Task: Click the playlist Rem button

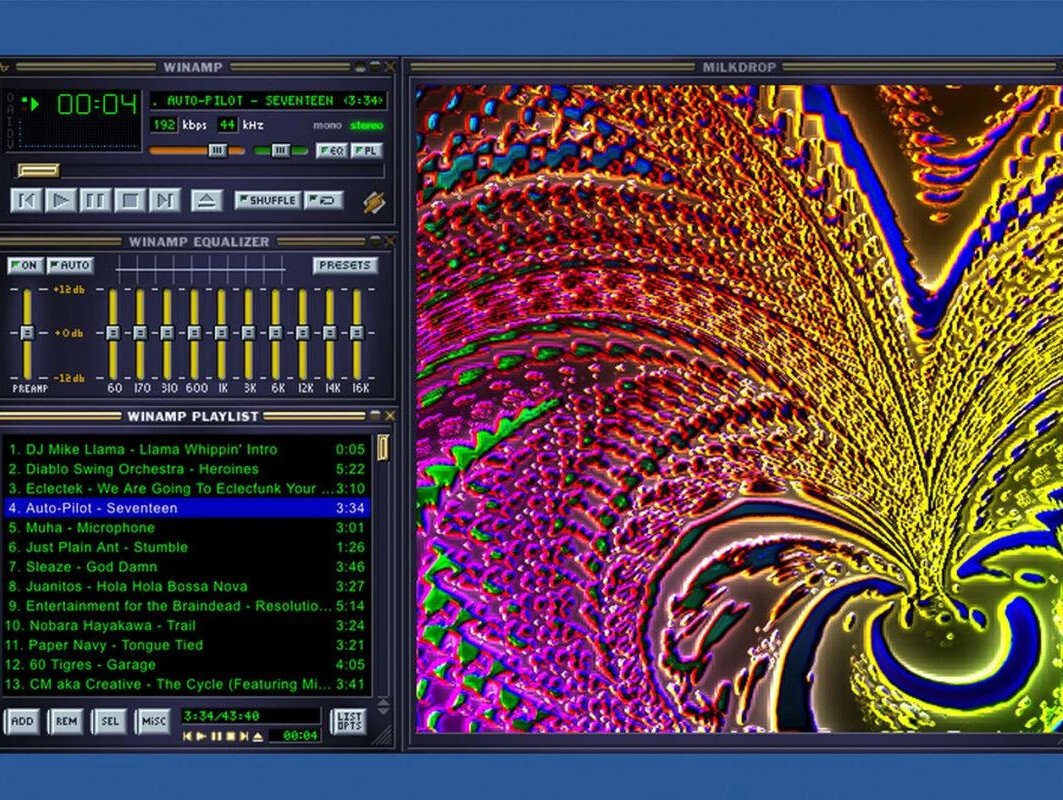Action: coord(66,721)
